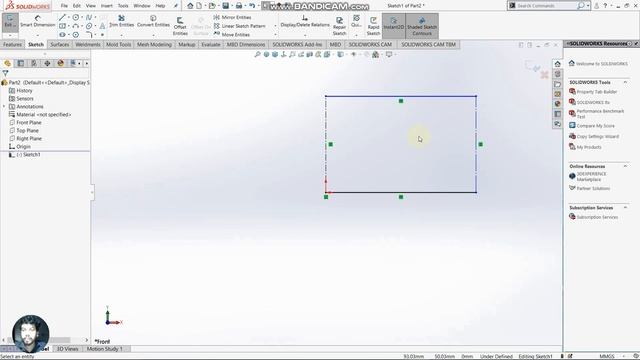Click the filter funnel icon in the tree
Screen dimensions: 640x360
pyautogui.click(x=5, y=73)
